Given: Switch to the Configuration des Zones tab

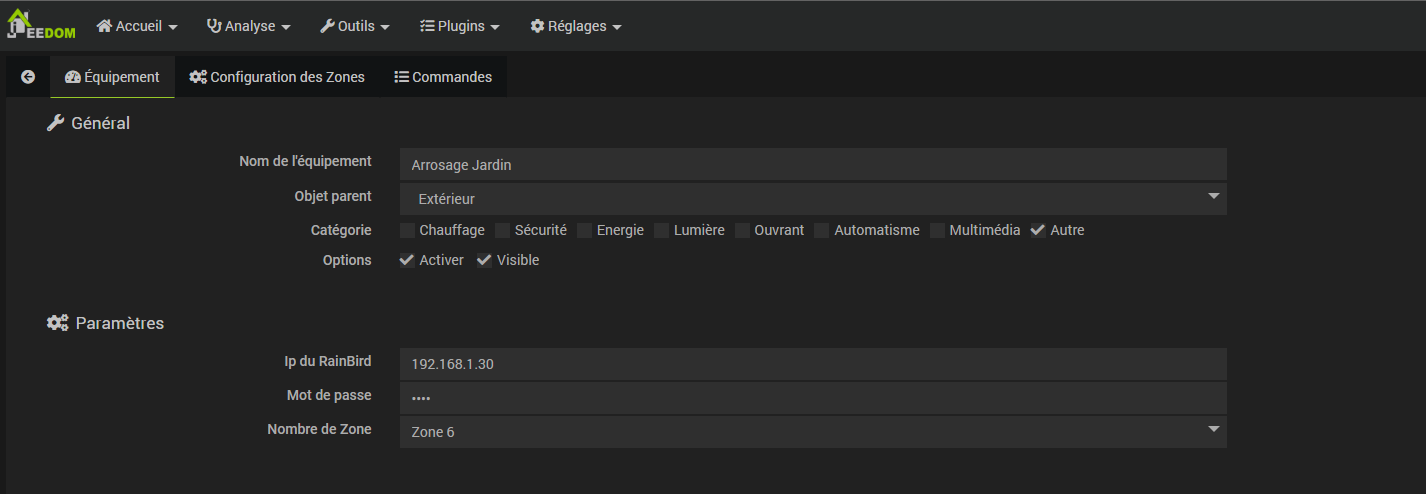Looking at the screenshot, I should [277, 77].
